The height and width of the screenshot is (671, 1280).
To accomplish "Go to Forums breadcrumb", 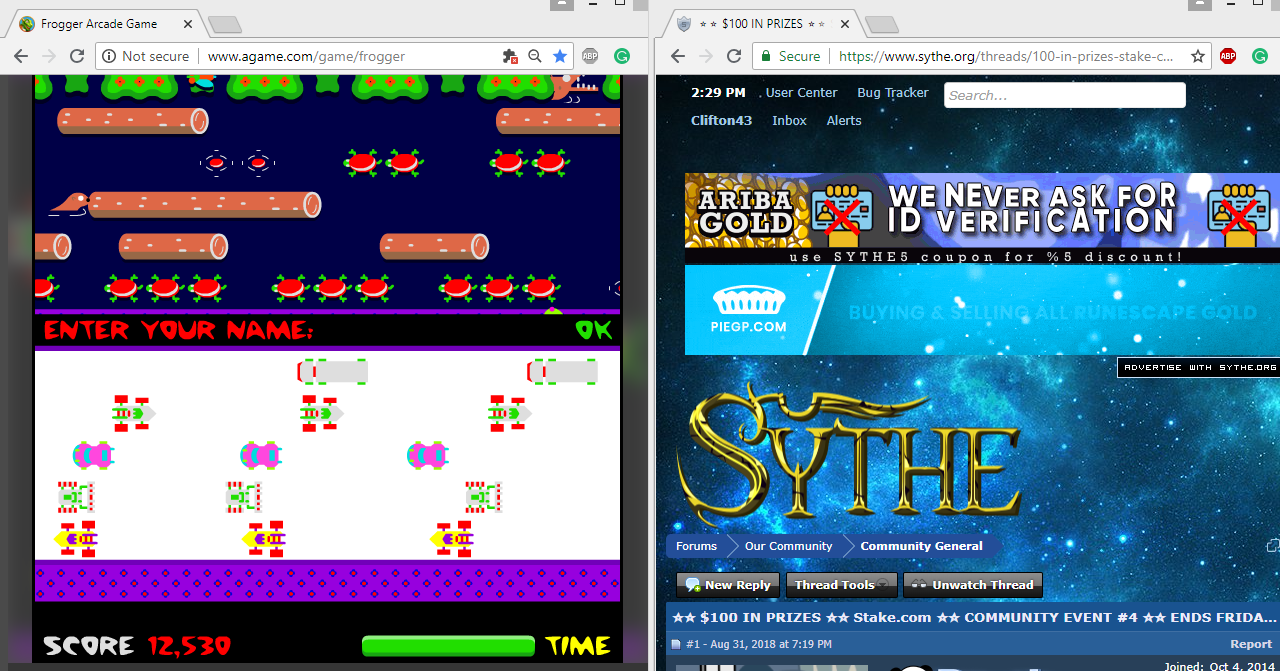I will coord(696,546).
